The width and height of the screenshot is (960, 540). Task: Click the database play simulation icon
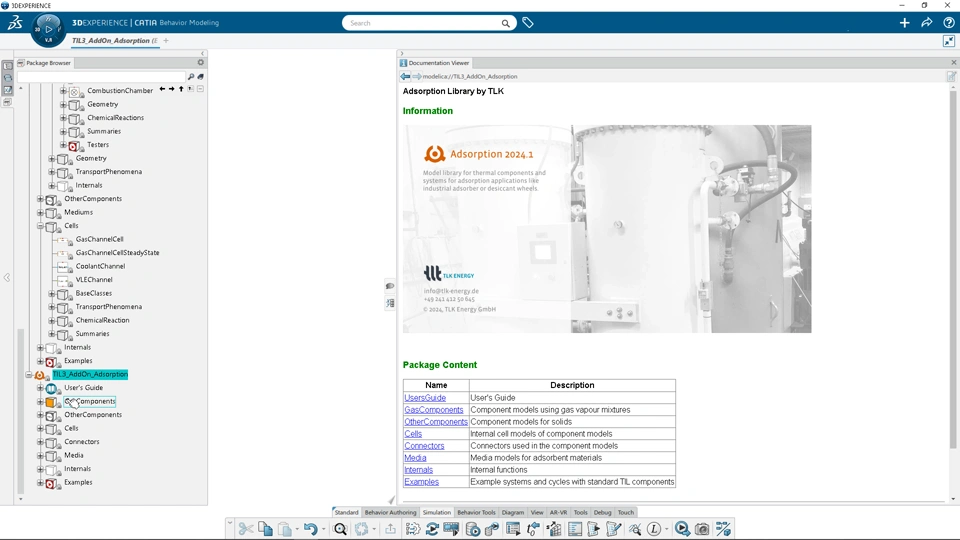click(472, 529)
